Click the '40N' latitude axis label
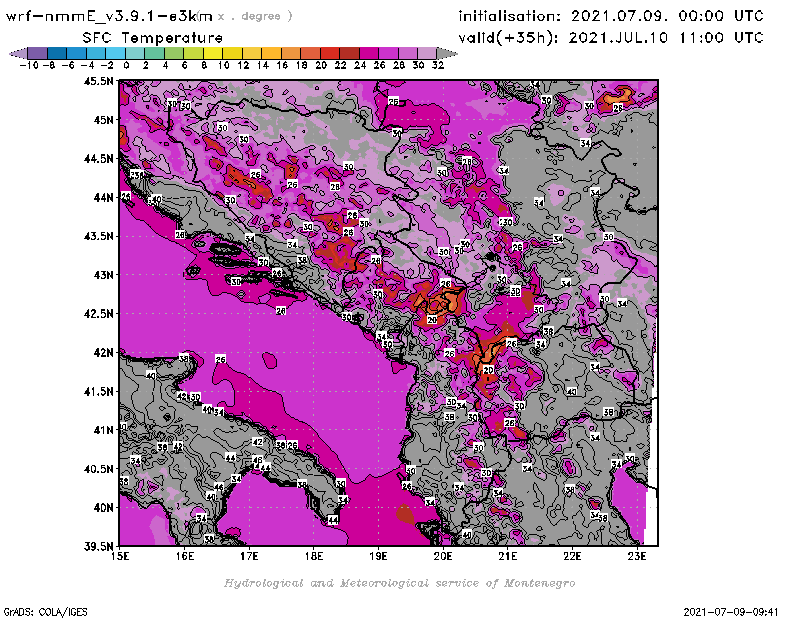Image resolution: width=800 pixels, height=618 pixels. (x=103, y=508)
